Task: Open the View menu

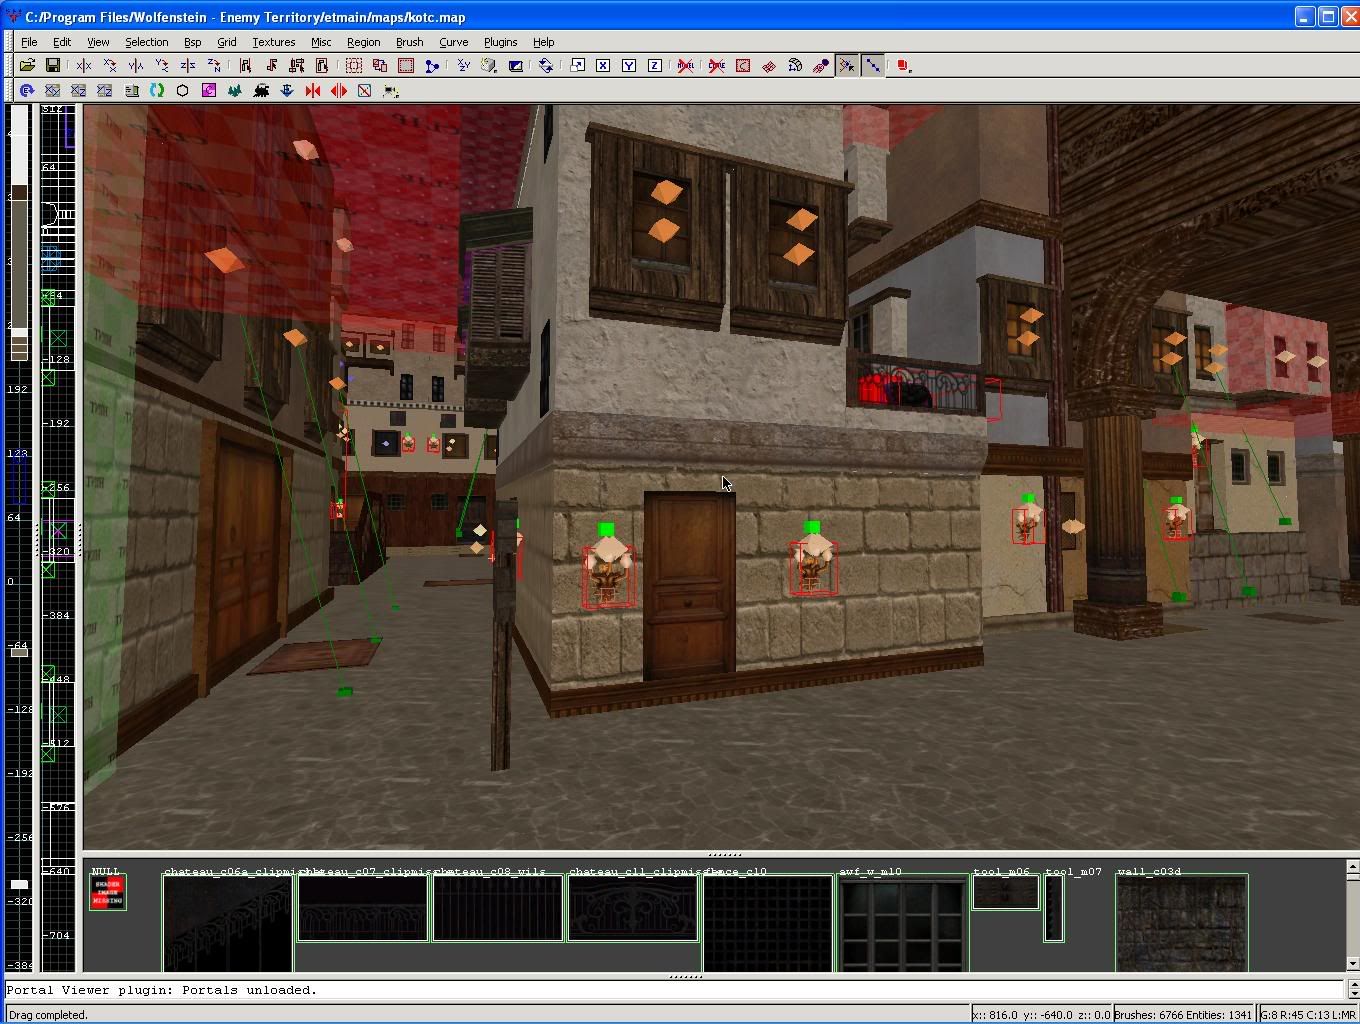Action: coord(98,42)
